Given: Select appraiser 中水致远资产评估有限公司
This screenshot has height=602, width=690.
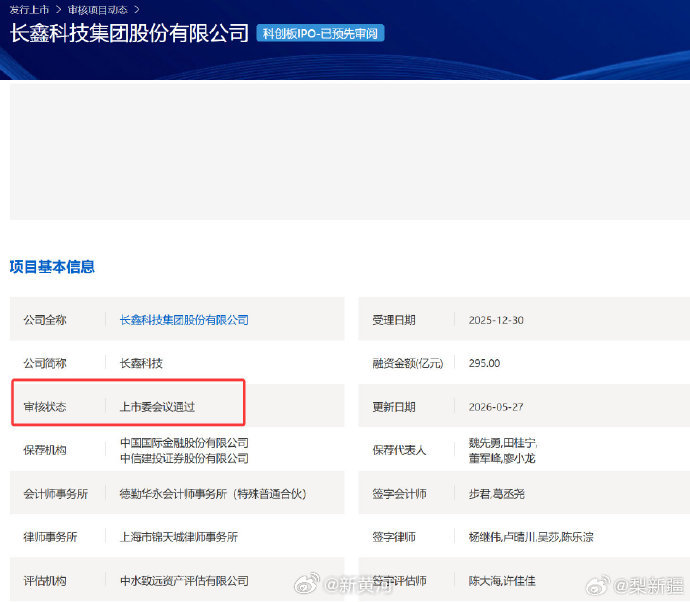Looking at the screenshot, I should click(x=184, y=580).
